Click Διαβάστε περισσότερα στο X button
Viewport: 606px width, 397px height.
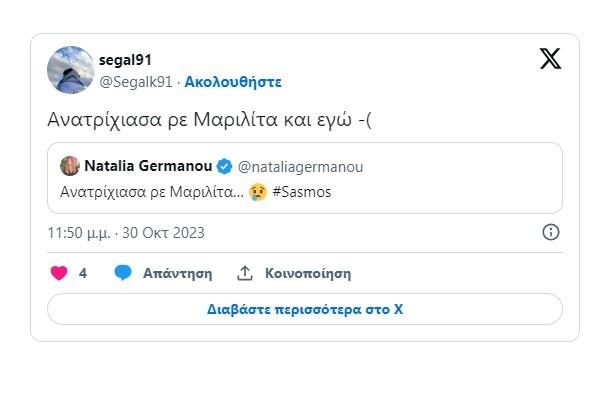[305, 309]
